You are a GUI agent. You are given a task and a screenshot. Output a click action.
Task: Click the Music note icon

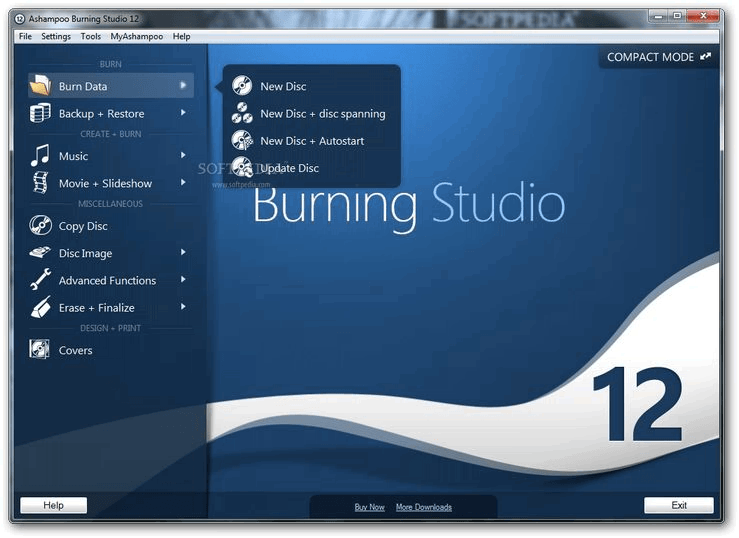(40, 155)
